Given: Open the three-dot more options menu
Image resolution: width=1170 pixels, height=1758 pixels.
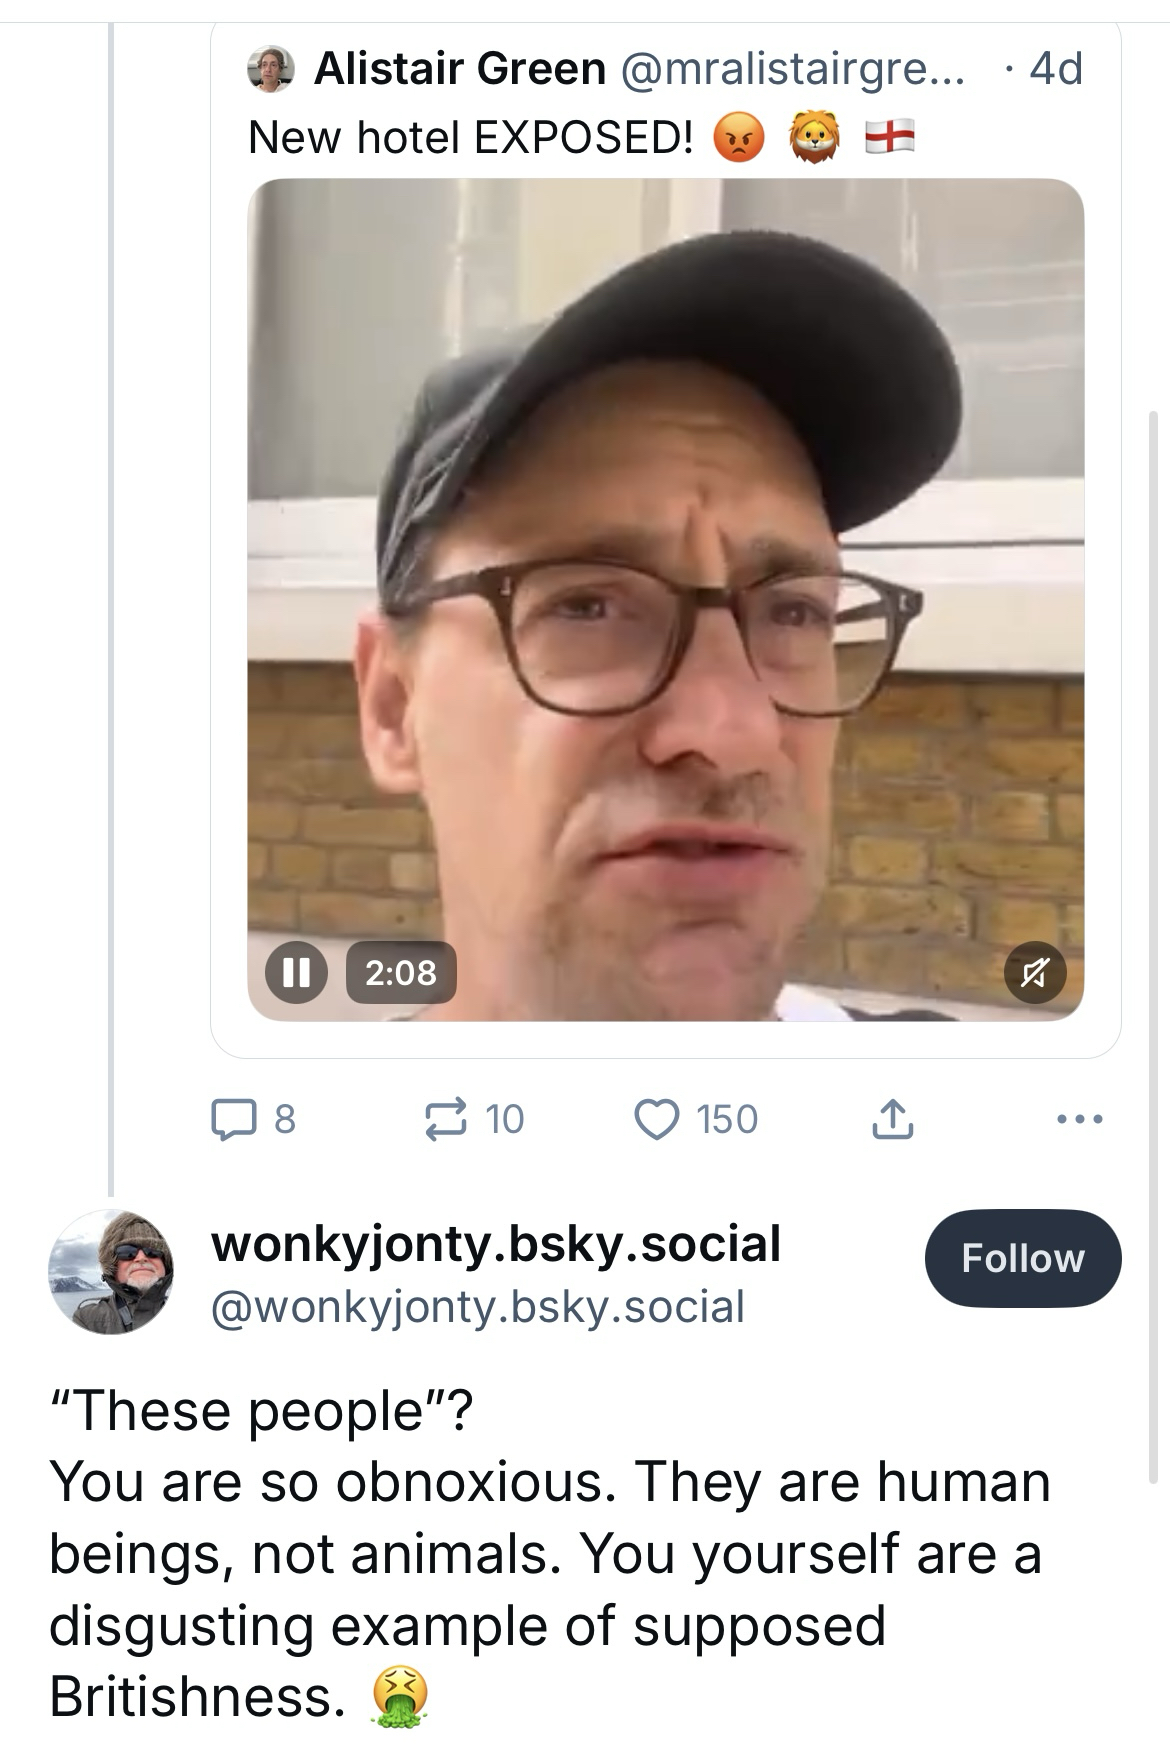Looking at the screenshot, I should pyautogui.click(x=1080, y=1119).
